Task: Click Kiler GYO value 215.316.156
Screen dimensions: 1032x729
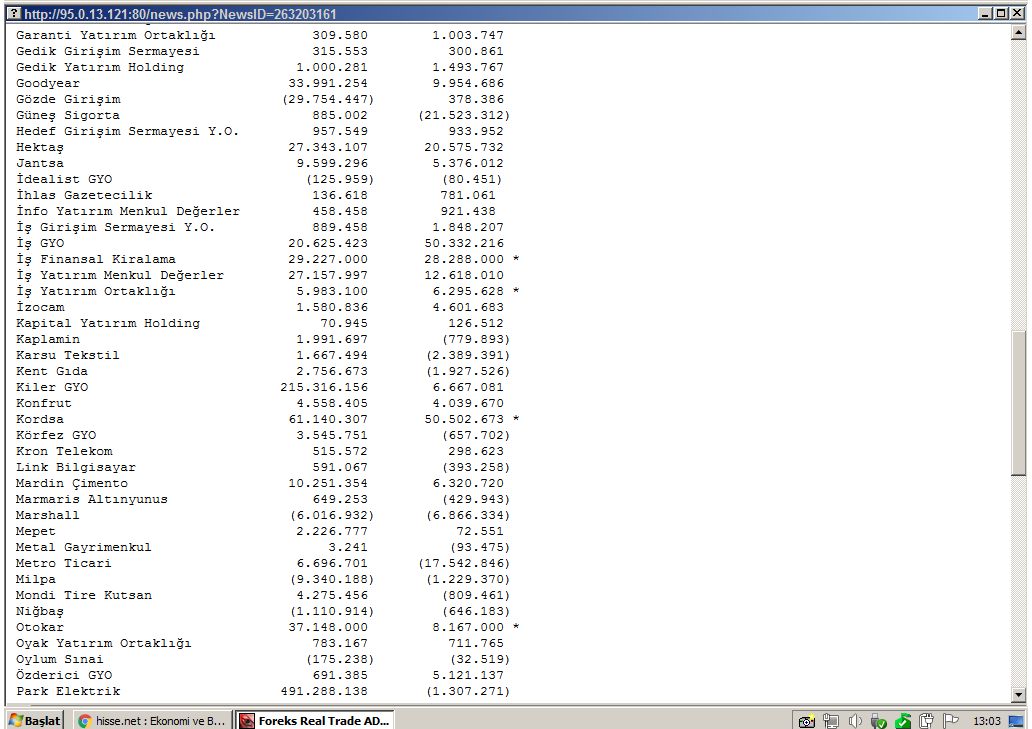Action: point(324,388)
